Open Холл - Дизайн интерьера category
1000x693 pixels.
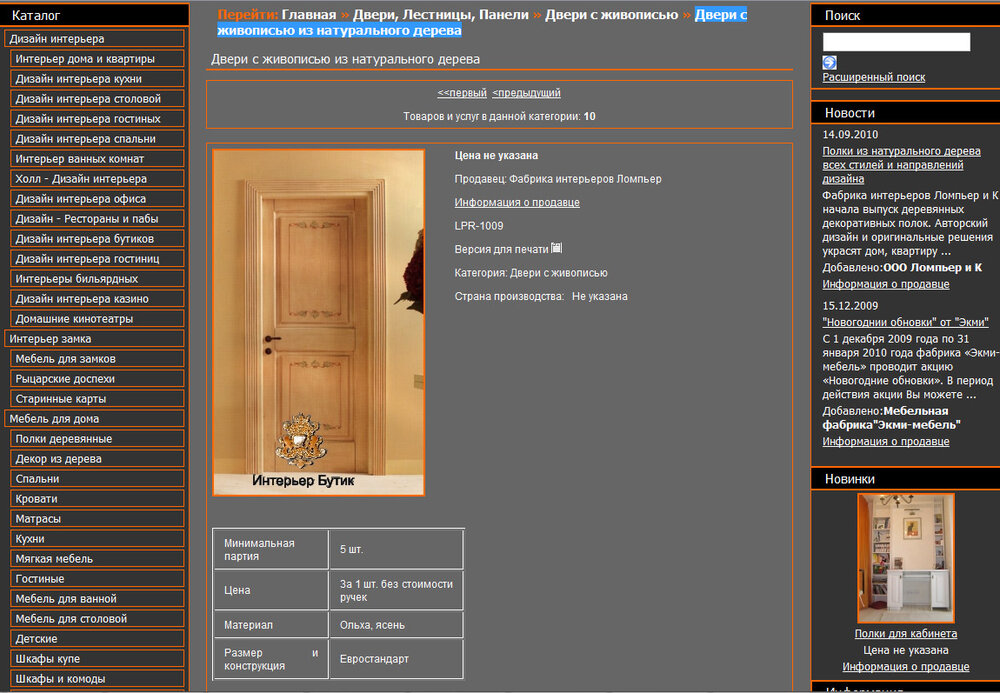pos(97,179)
